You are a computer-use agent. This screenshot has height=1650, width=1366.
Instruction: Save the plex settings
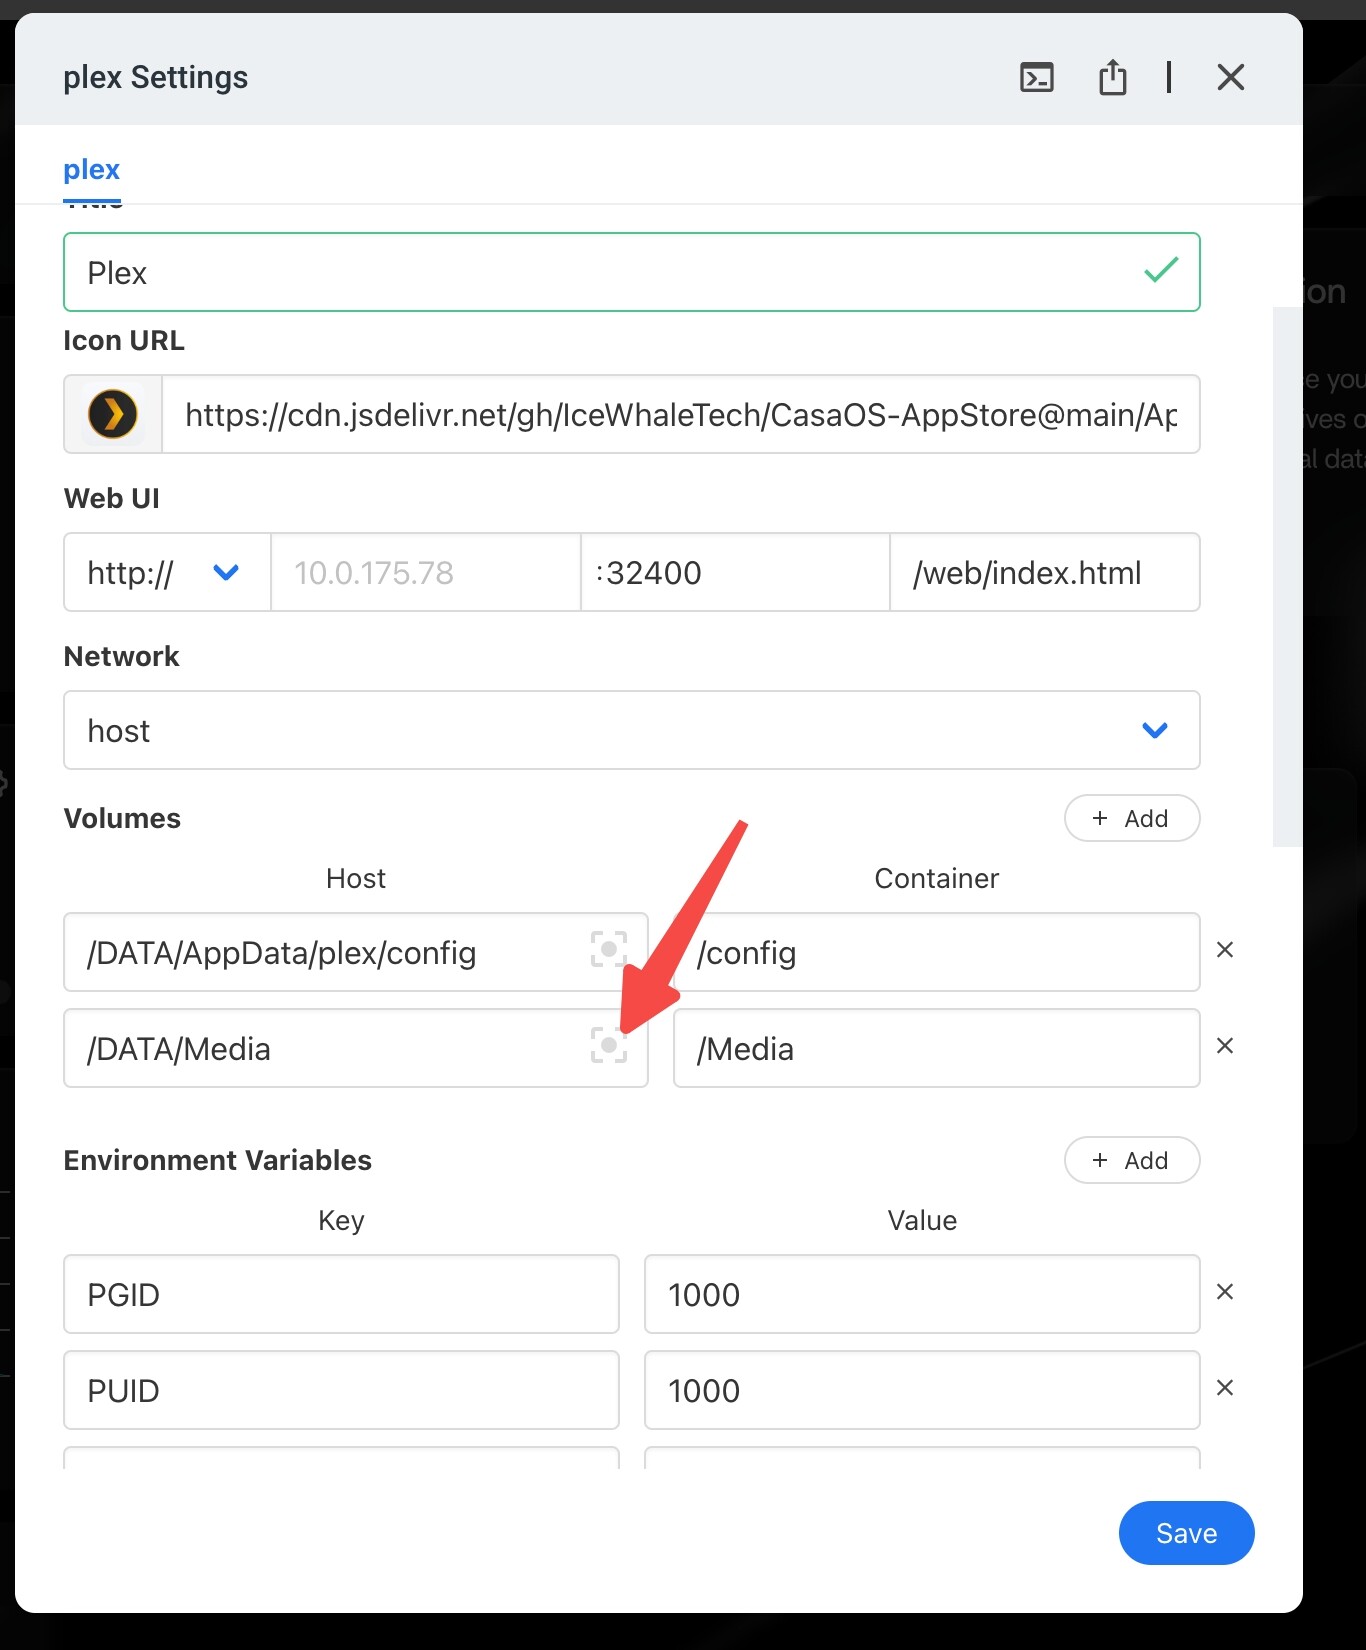coord(1185,1533)
